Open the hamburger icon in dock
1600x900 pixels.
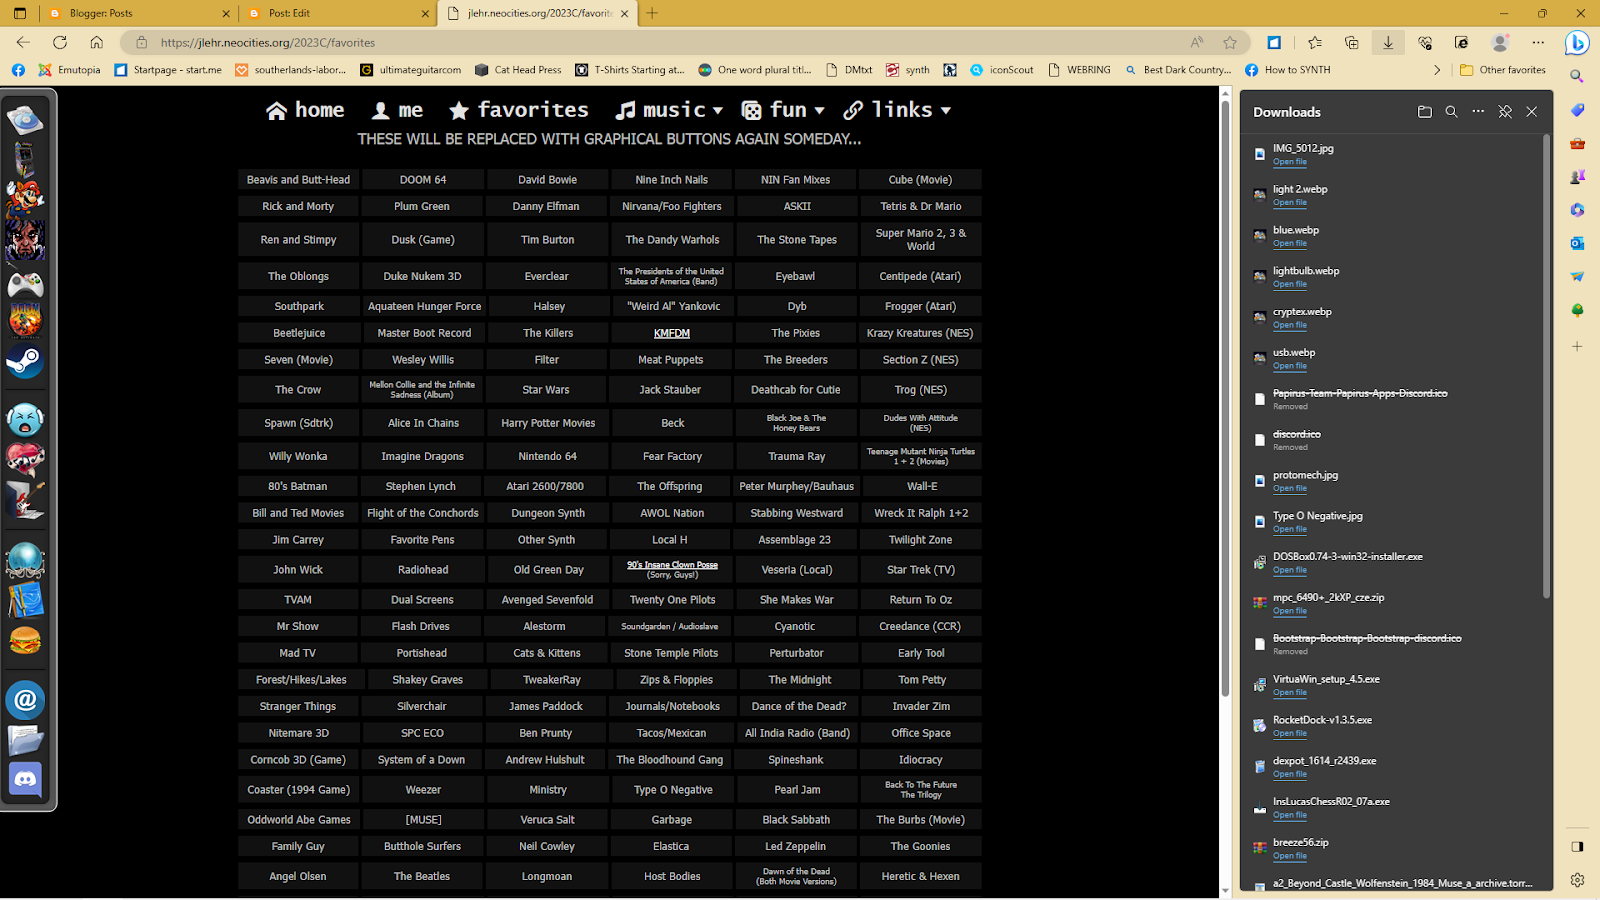pyautogui.click(x=25, y=640)
